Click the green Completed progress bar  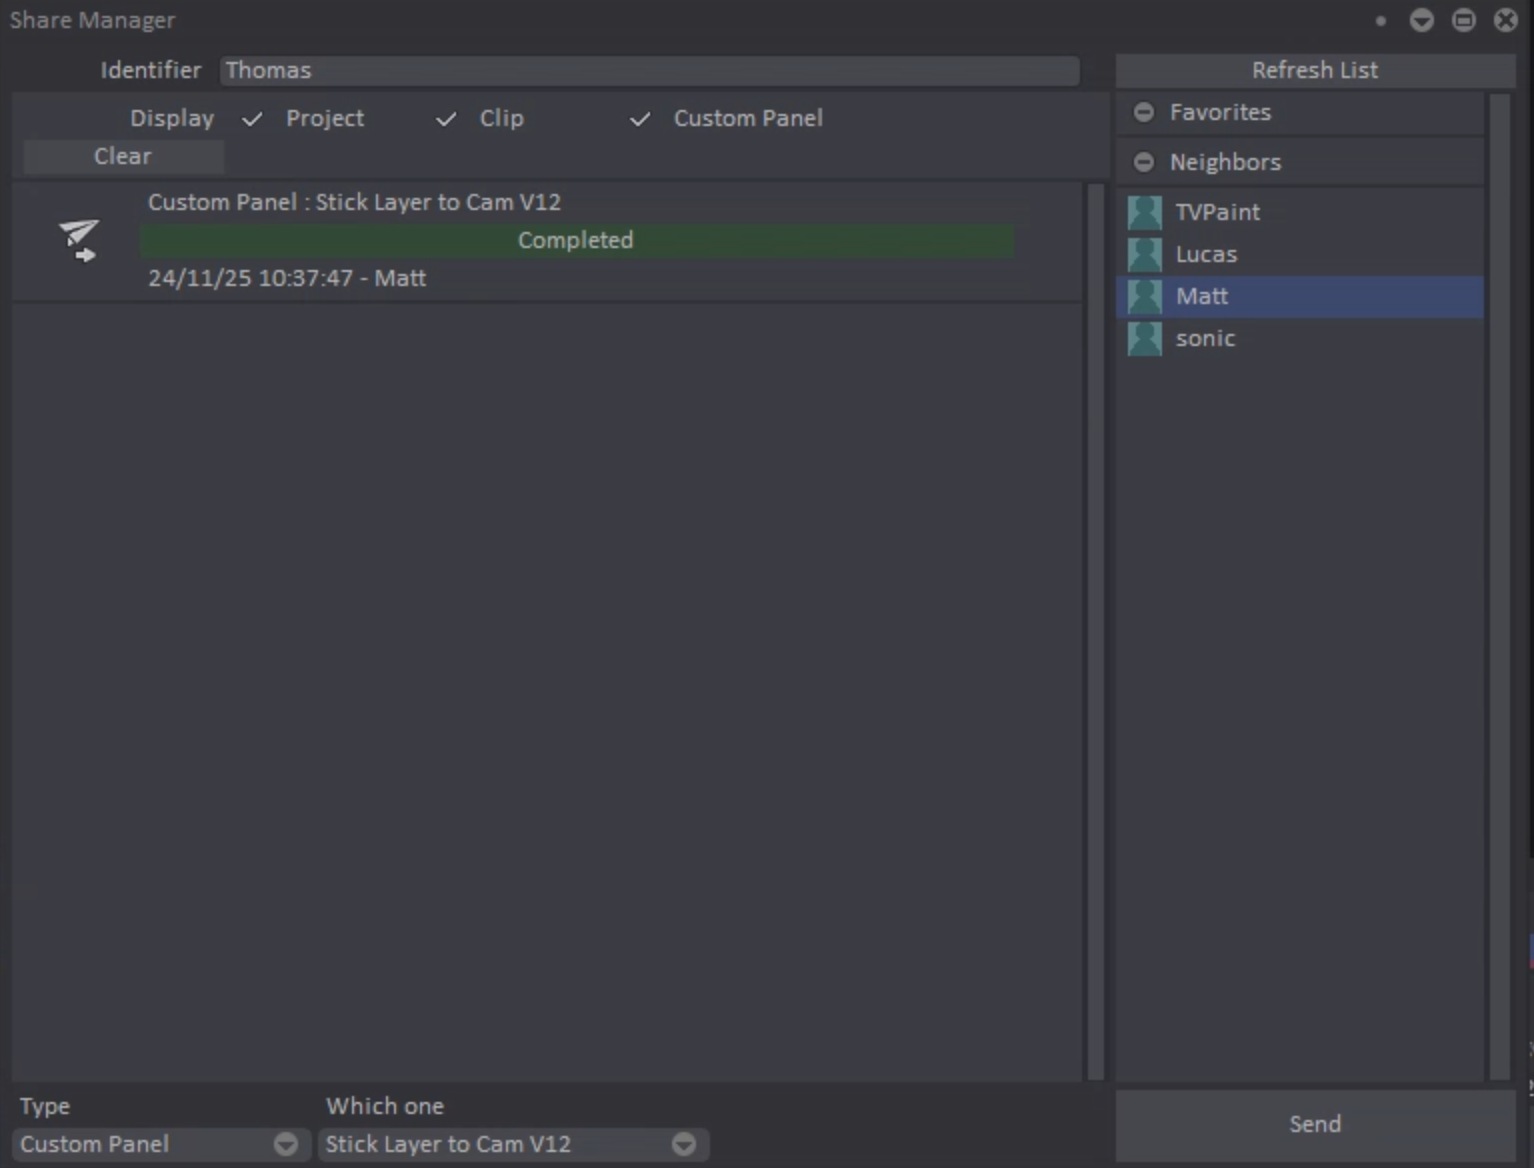(576, 240)
